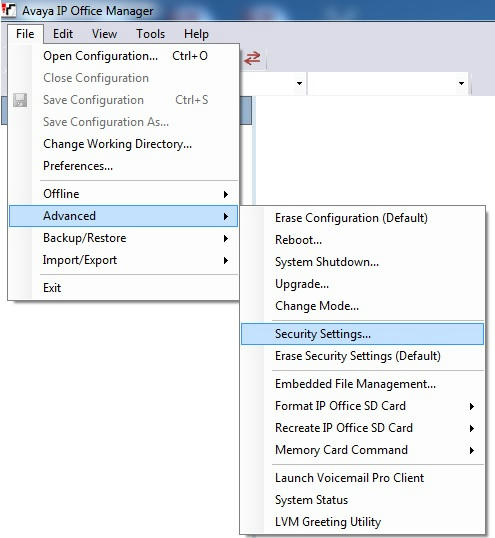Viewport: 495px width, 538px height.
Task: Open the Tools menu
Action: pos(150,34)
